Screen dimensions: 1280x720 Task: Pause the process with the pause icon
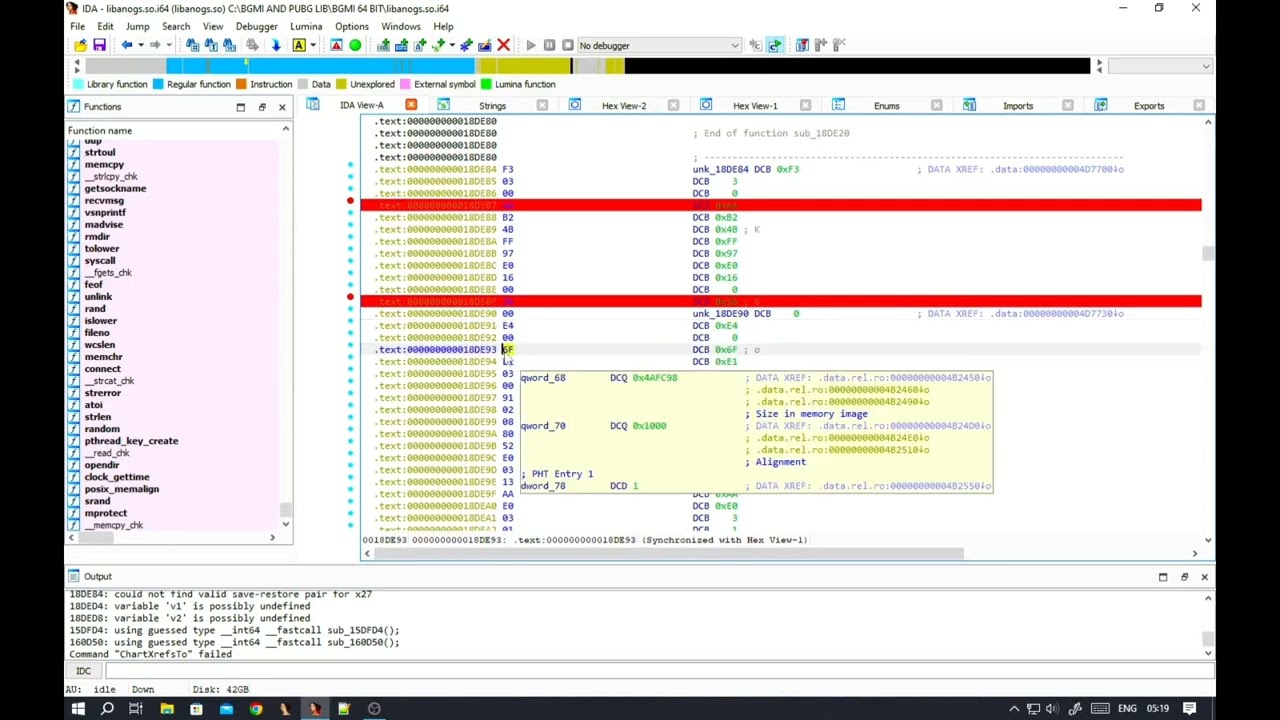(549, 45)
